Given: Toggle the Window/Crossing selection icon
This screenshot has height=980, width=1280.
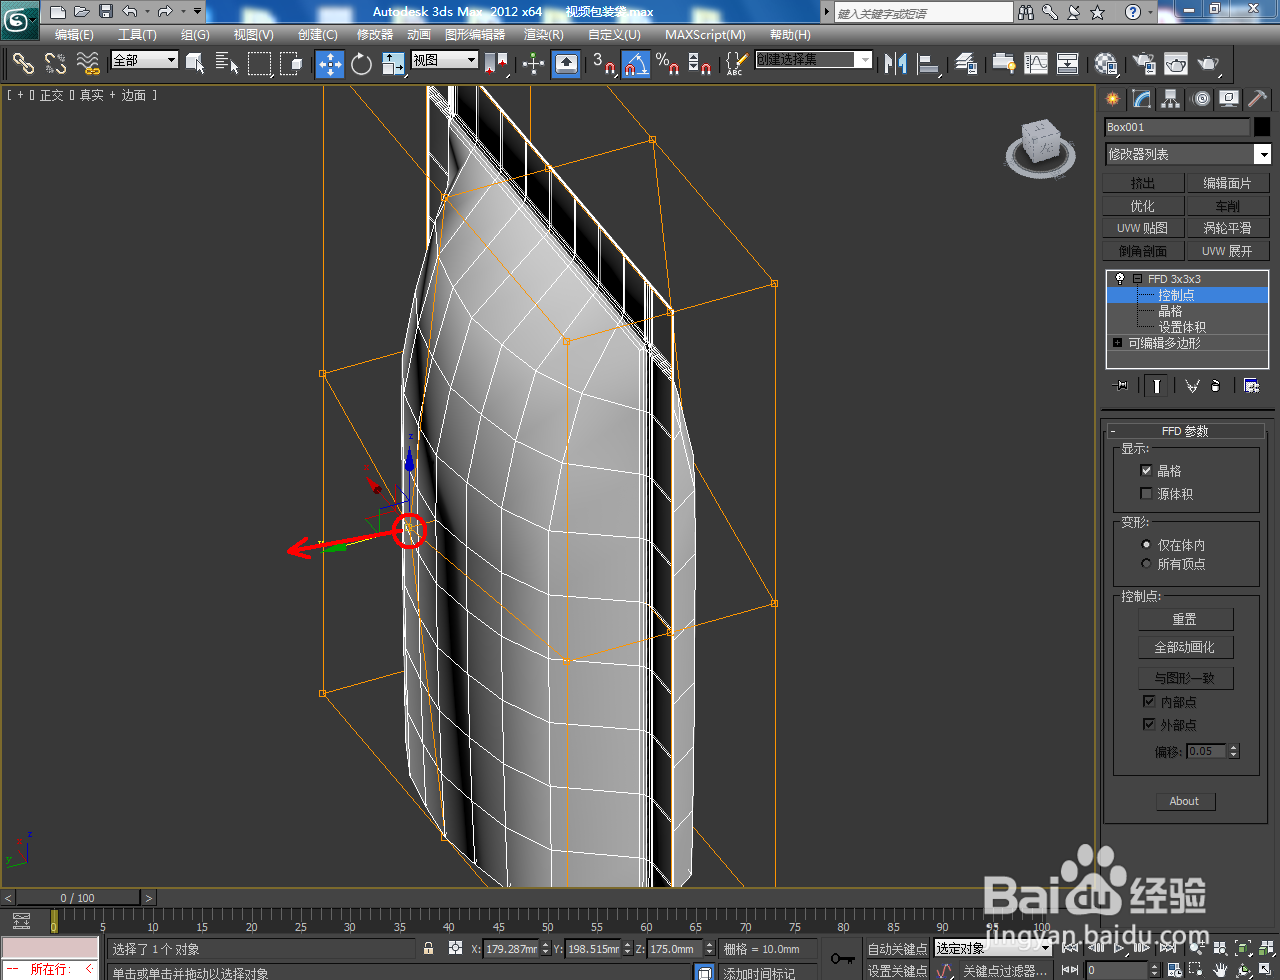Looking at the screenshot, I should 291,64.
